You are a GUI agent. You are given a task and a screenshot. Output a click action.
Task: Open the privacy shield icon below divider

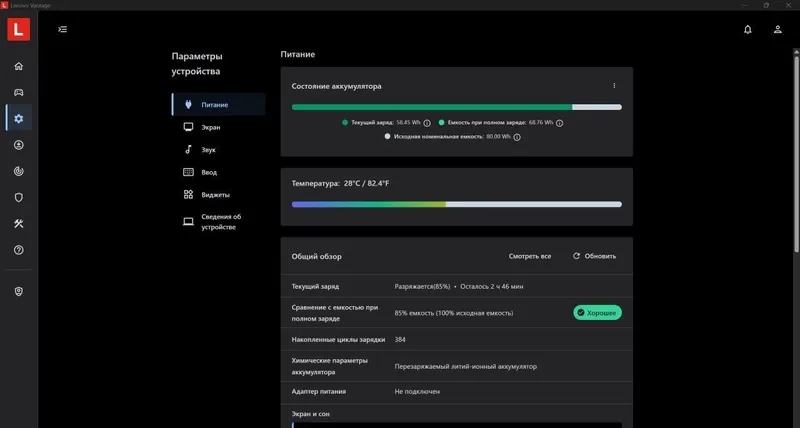tap(19, 291)
